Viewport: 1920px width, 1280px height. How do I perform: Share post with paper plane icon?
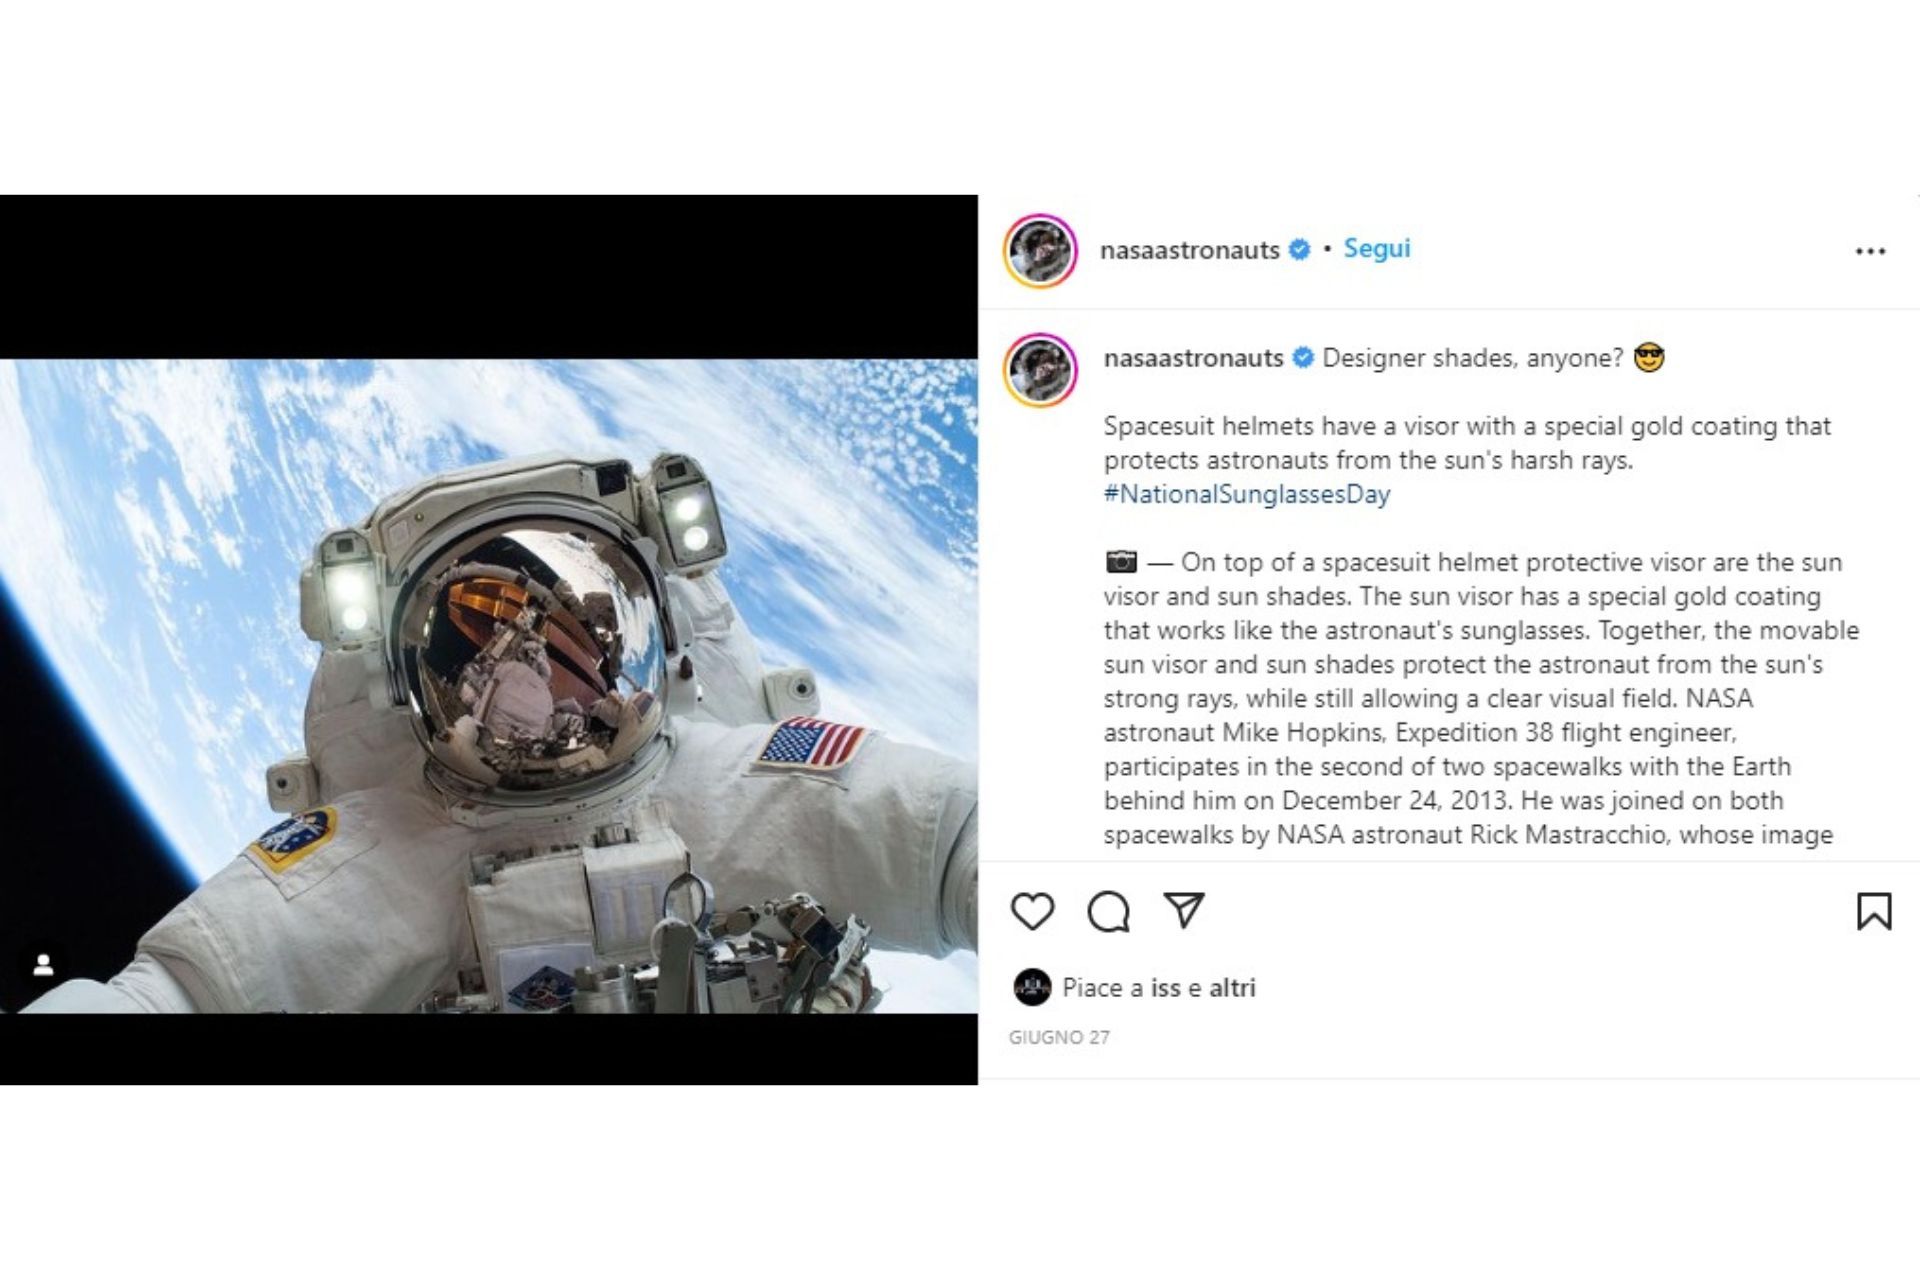click(x=1184, y=909)
